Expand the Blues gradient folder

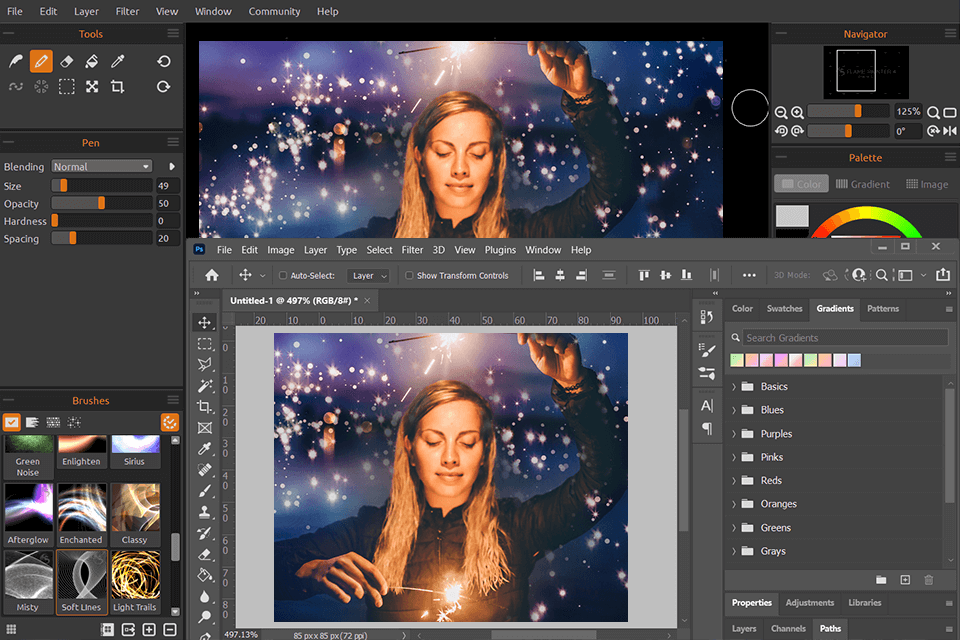click(735, 410)
